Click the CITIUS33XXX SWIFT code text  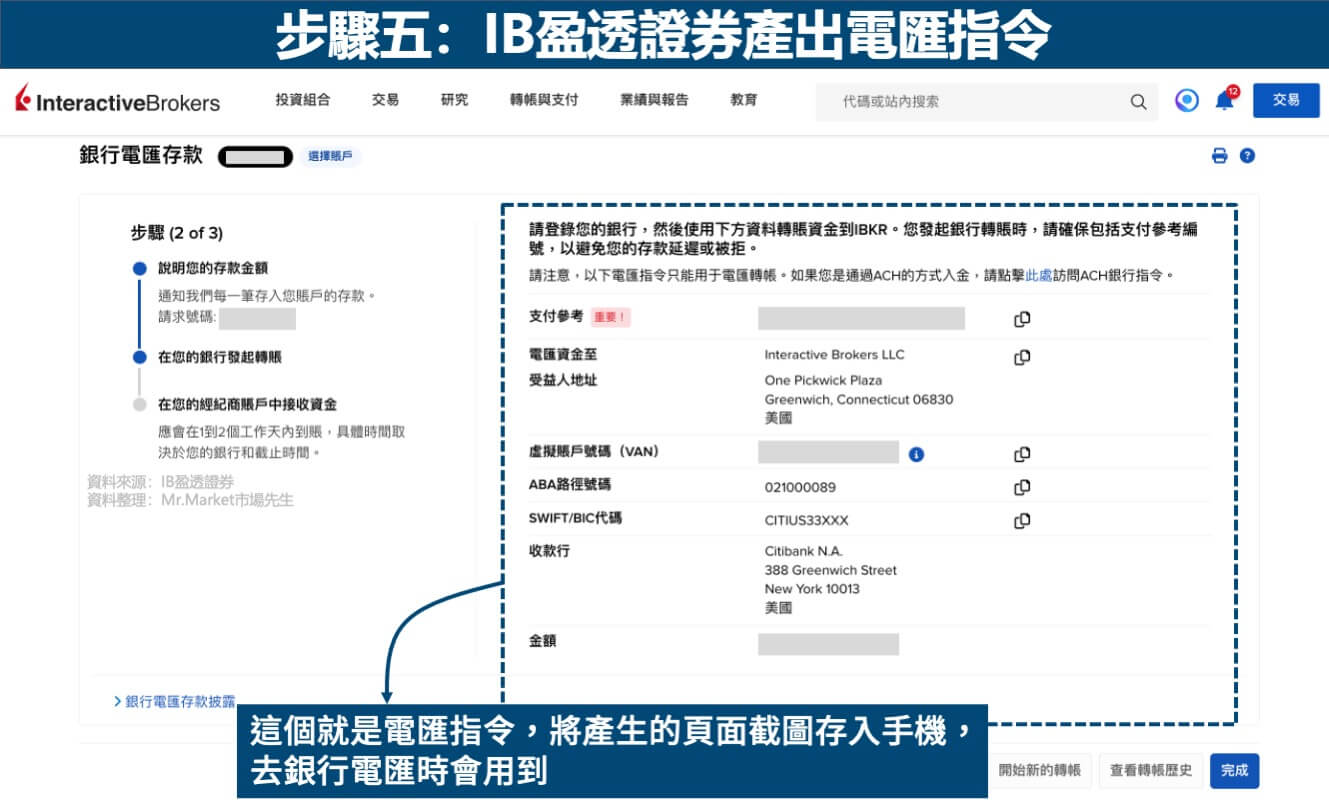tap(806, 520)
